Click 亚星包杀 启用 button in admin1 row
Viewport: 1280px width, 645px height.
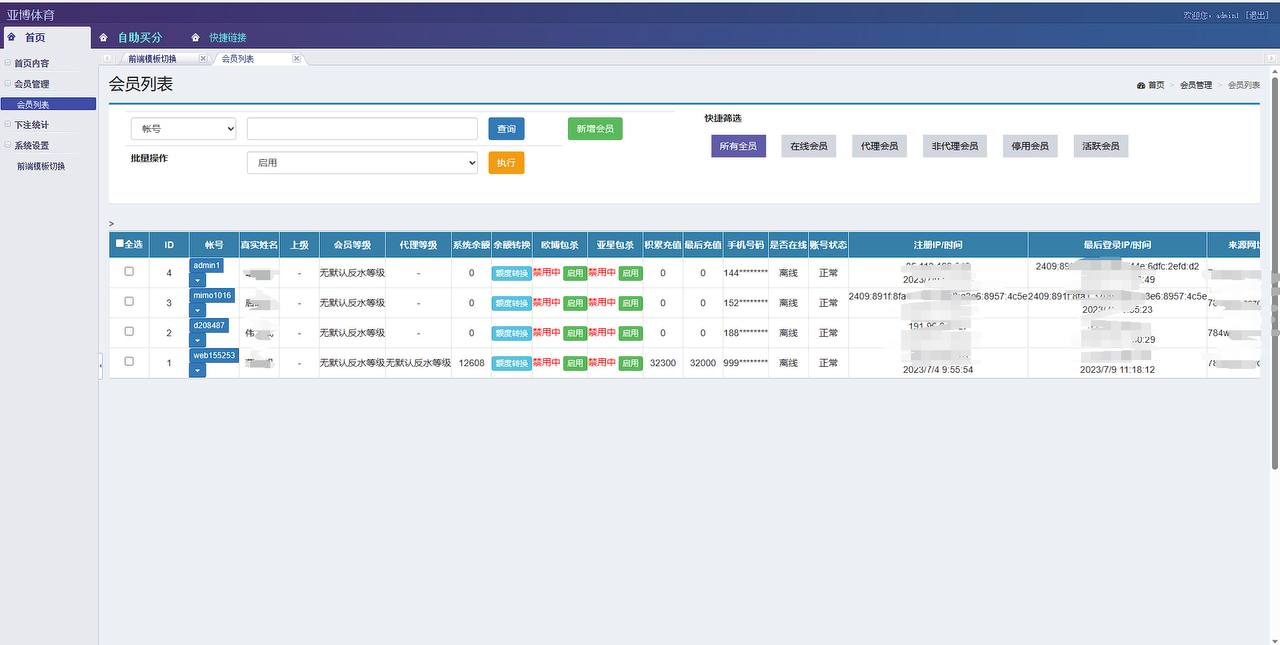click(630, 273)
